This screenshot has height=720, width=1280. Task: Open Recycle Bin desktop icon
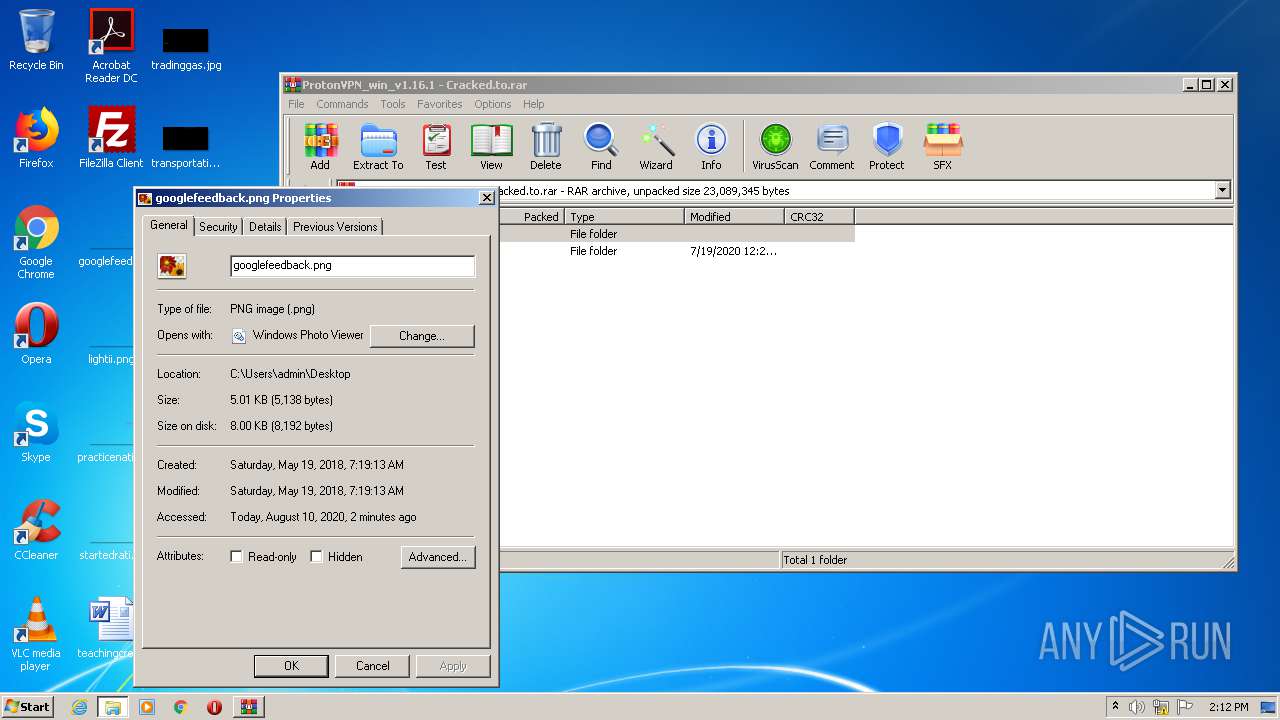[36, 40]
